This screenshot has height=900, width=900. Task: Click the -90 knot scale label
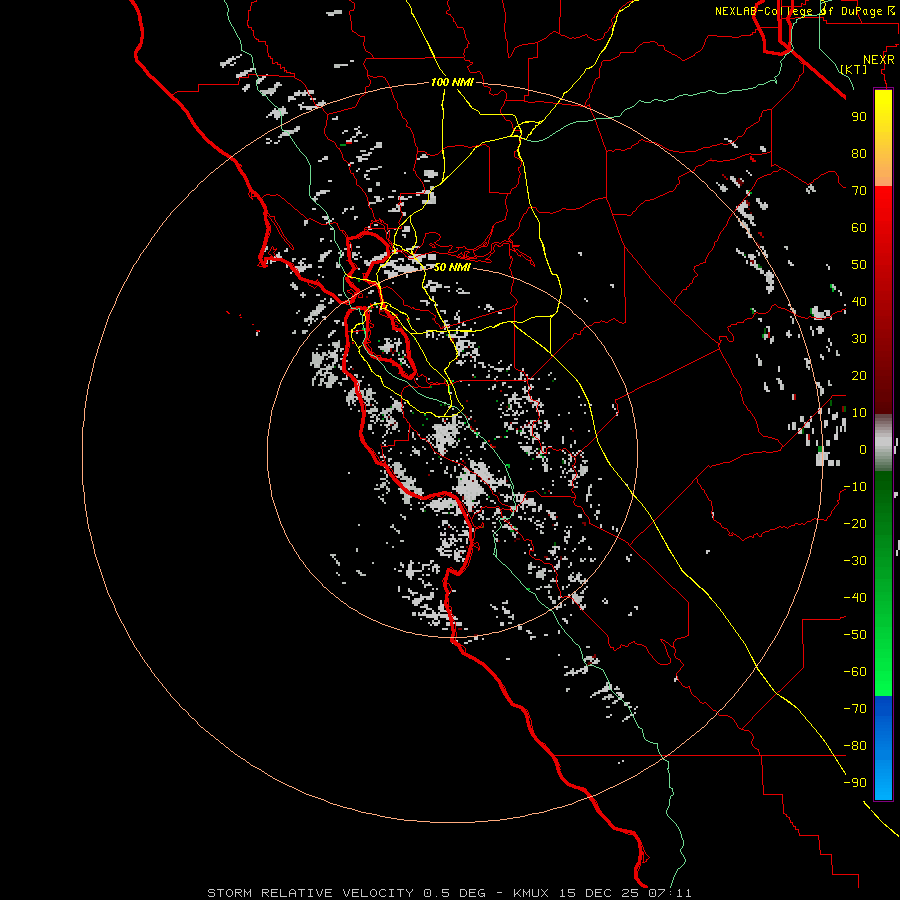[855, 783]
